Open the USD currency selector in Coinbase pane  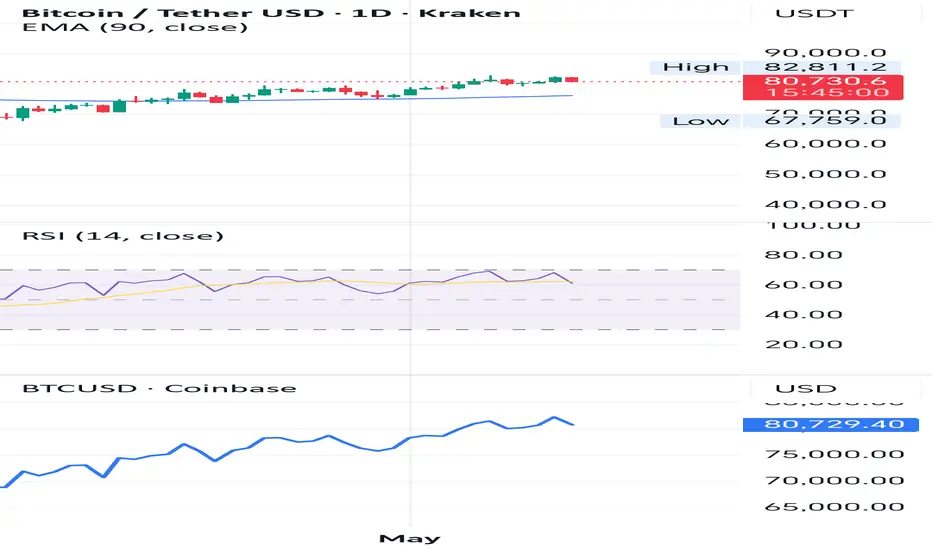point(805,389)
